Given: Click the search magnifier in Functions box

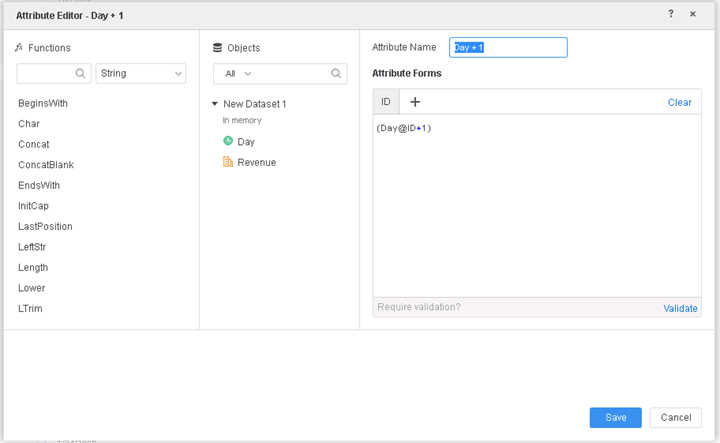Looking at the screenshot, I should [81, 73].
